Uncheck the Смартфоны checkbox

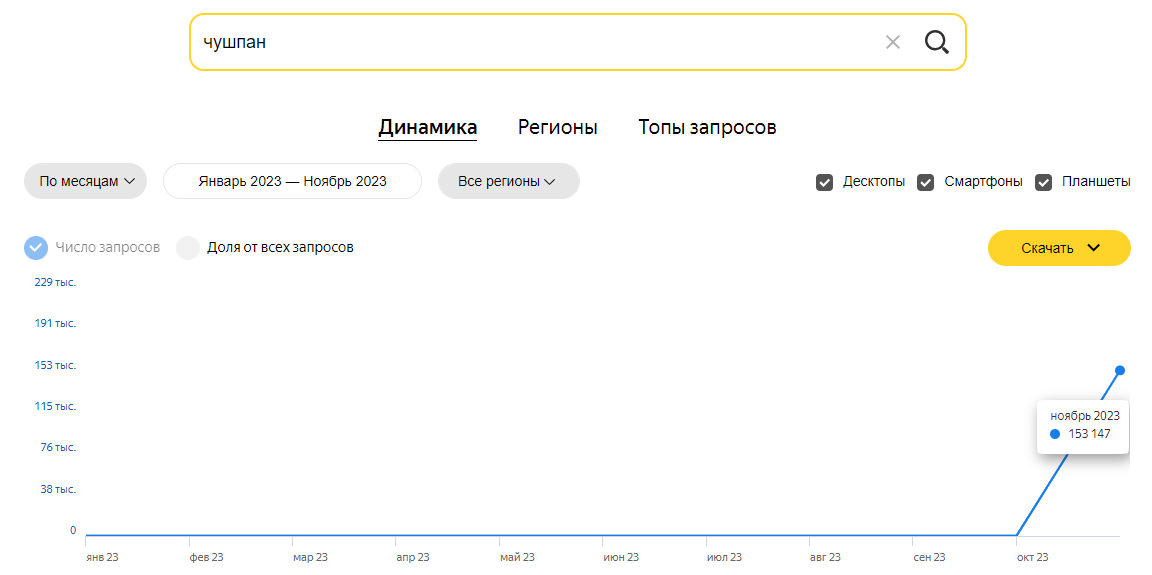click(x=925, y=182)
